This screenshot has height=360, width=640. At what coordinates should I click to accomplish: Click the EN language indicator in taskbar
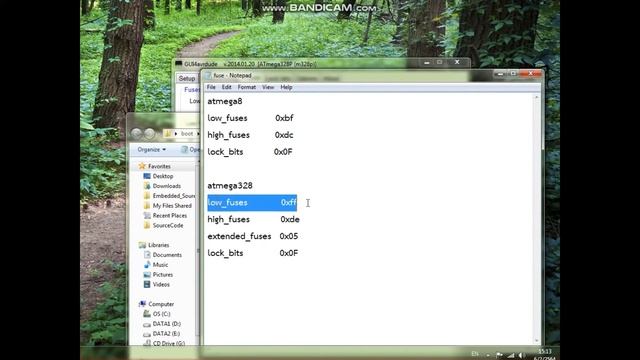[475, 353]
